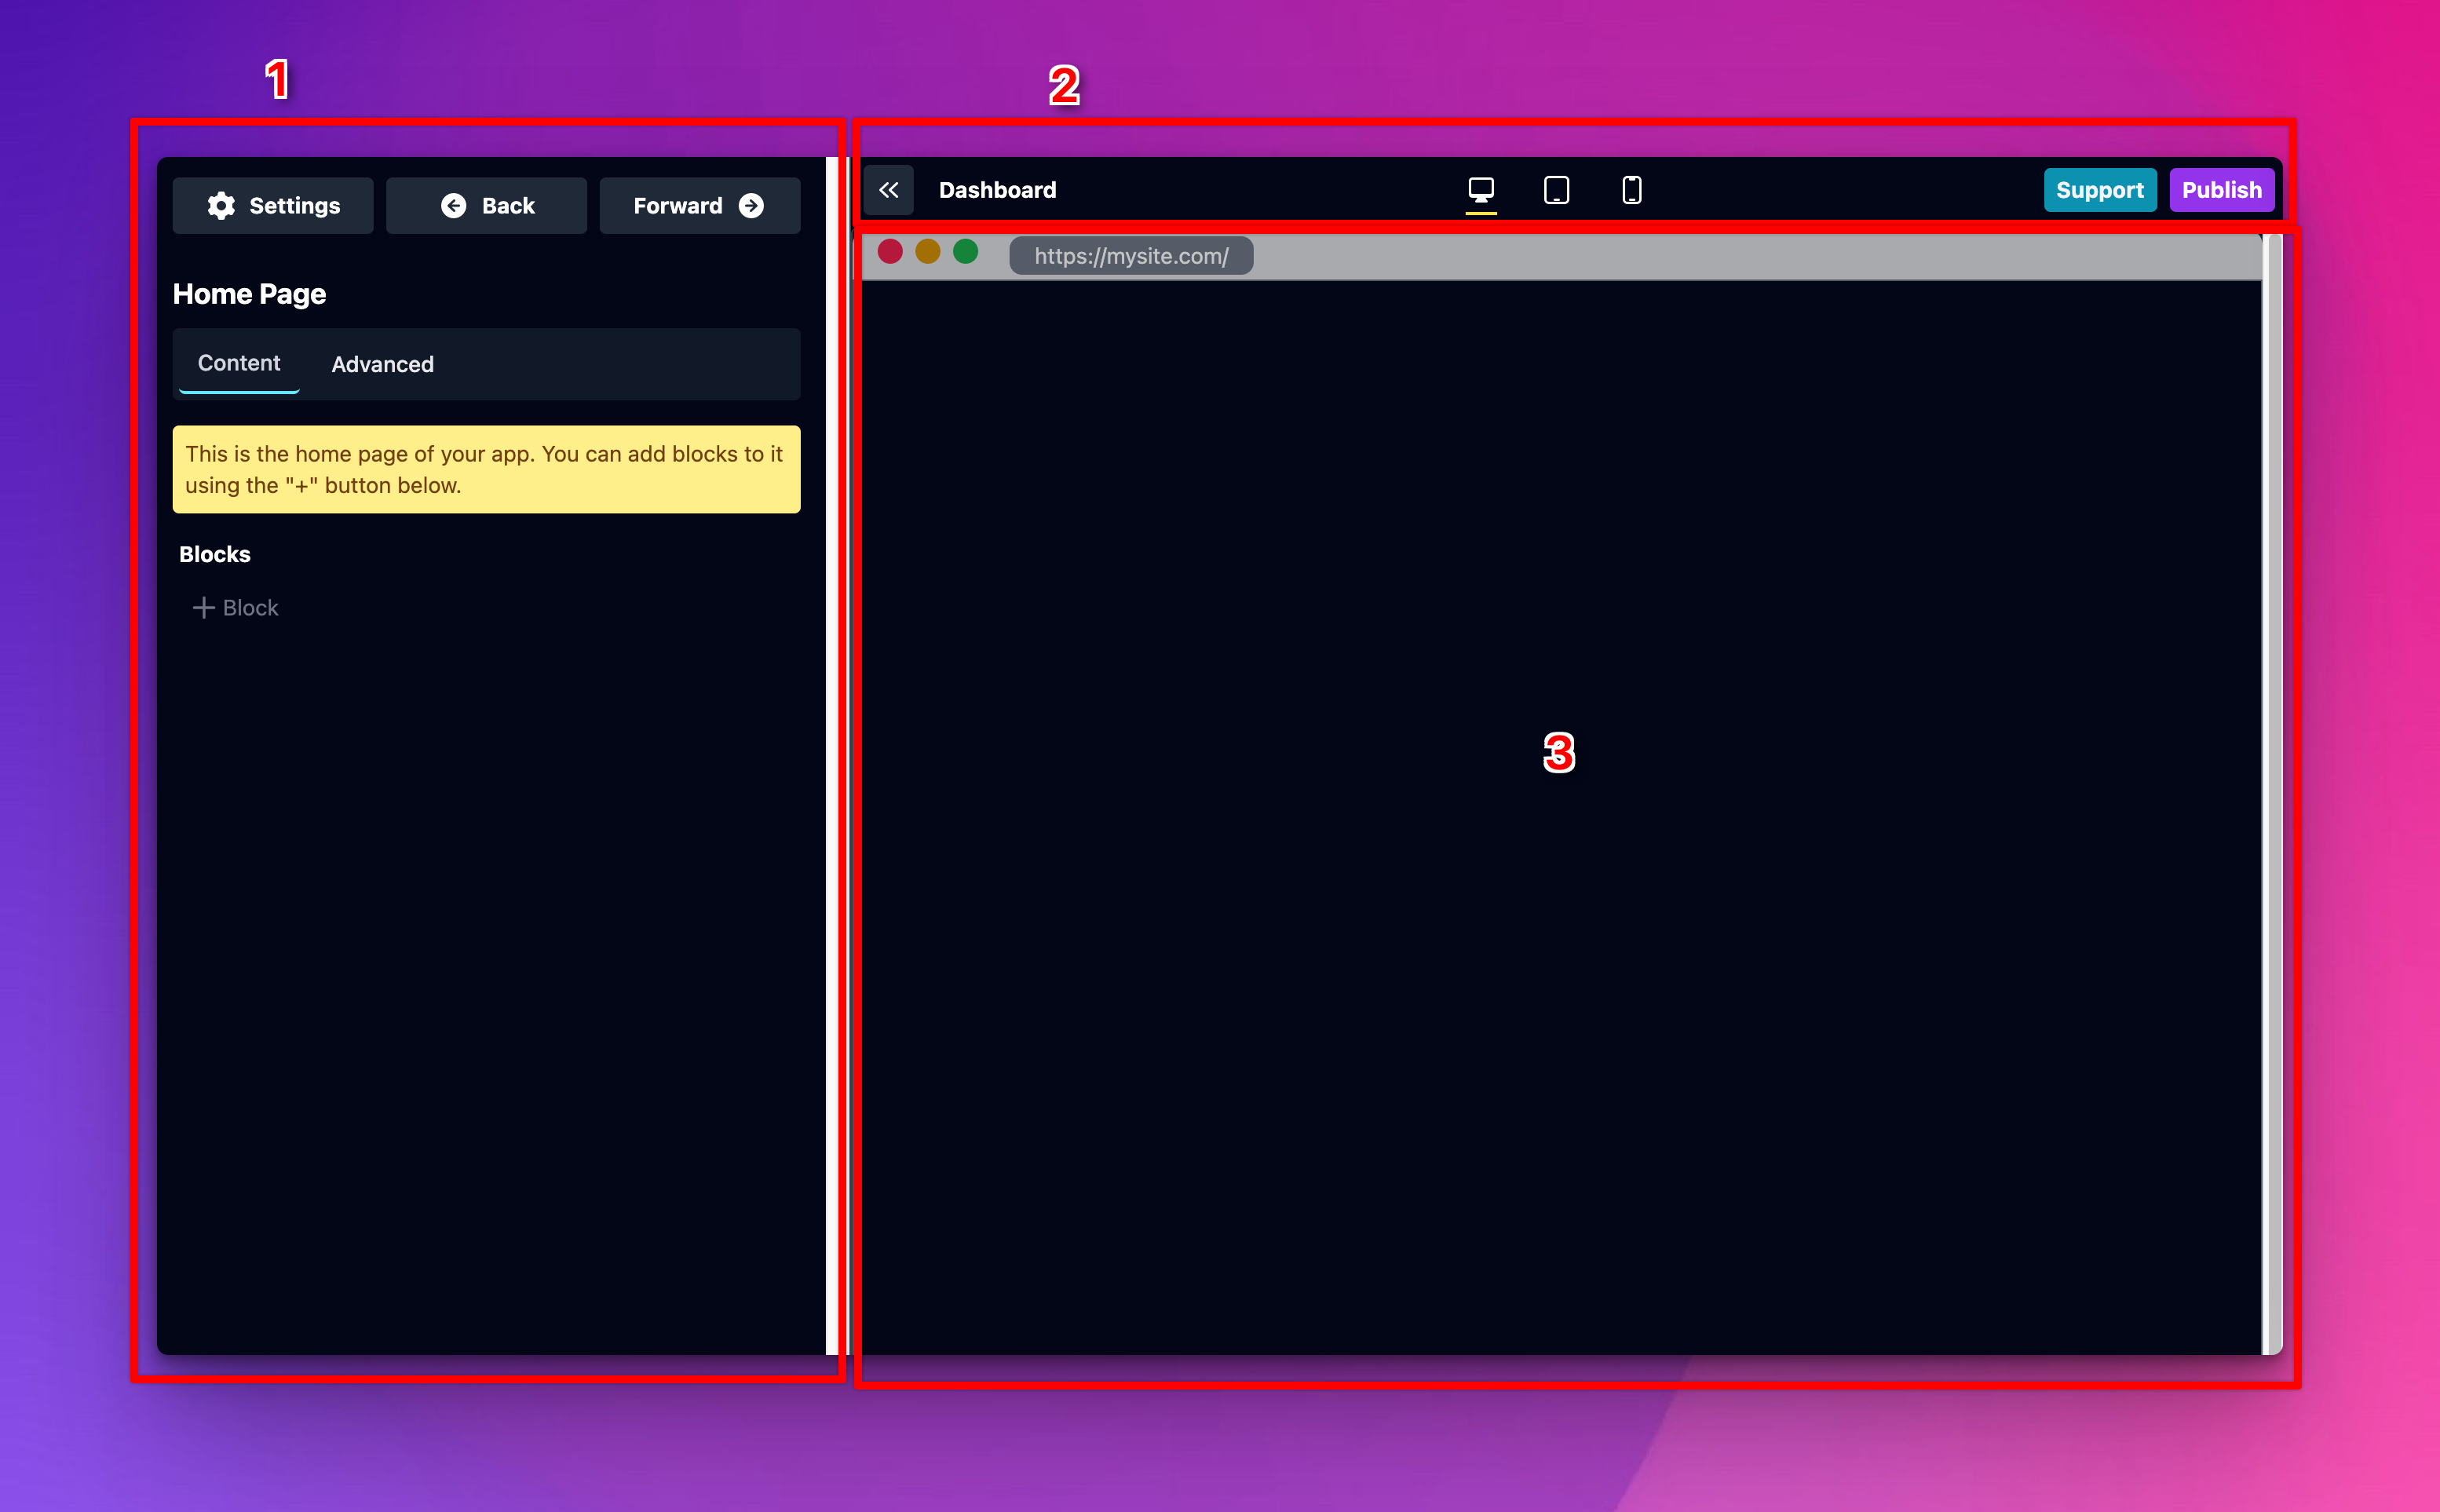Select mobile phone preview icon

click(x=1632, y=190)
